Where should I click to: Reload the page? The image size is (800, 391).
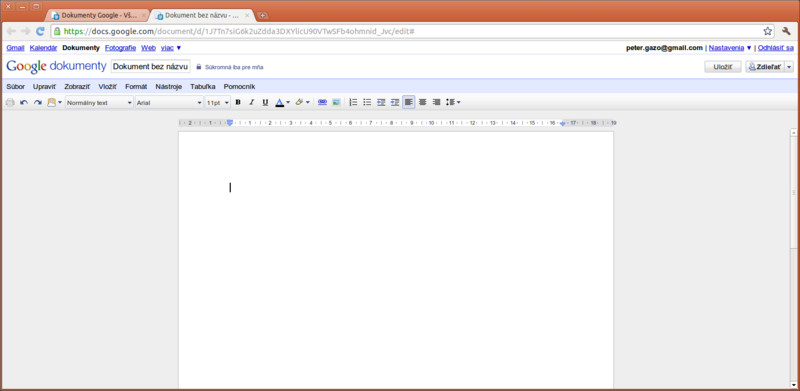[40, 31]
